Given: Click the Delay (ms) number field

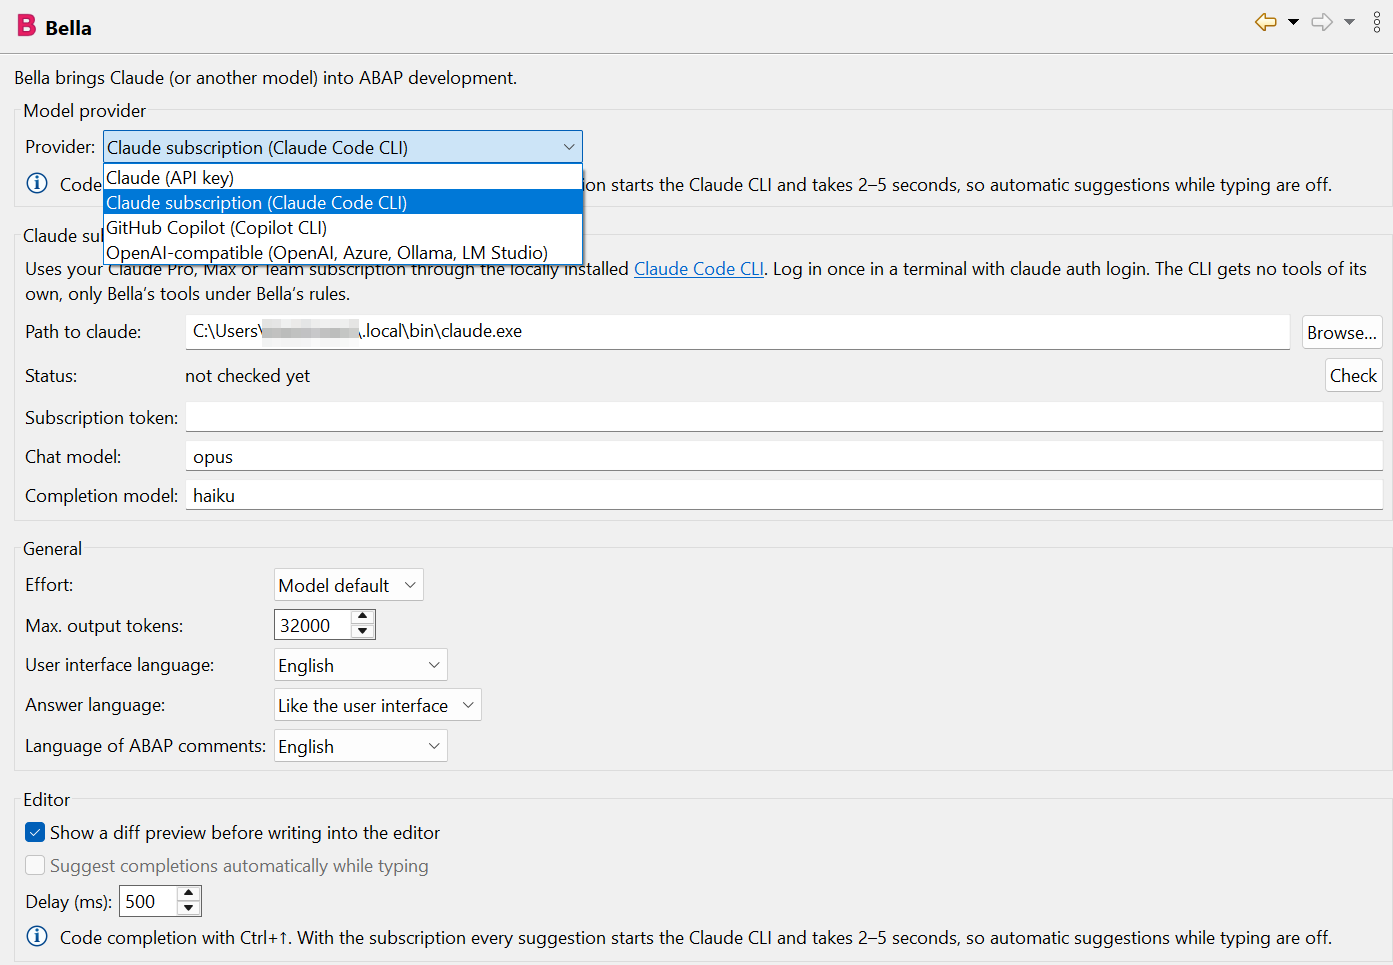Looking at the screenshot, I should click(x=148, y=901).
